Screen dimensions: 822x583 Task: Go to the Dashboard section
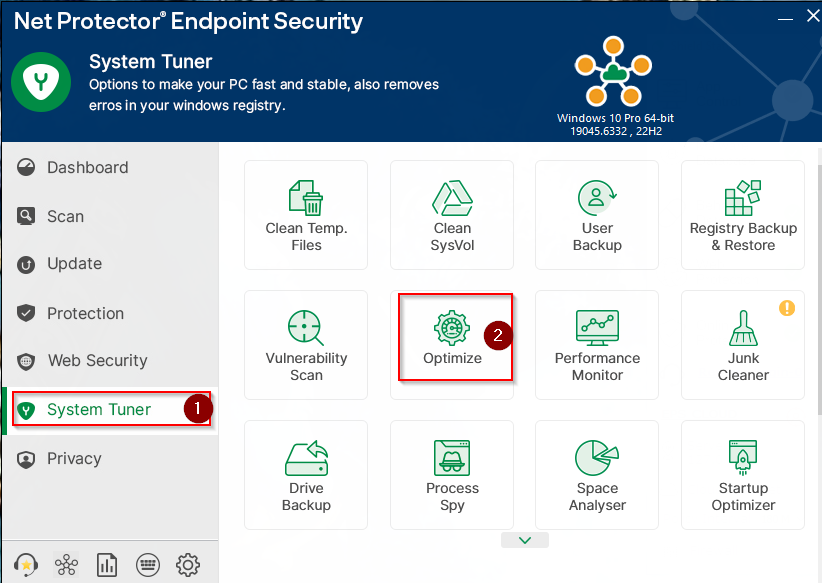pyautogui.click(x=87, y=167)
